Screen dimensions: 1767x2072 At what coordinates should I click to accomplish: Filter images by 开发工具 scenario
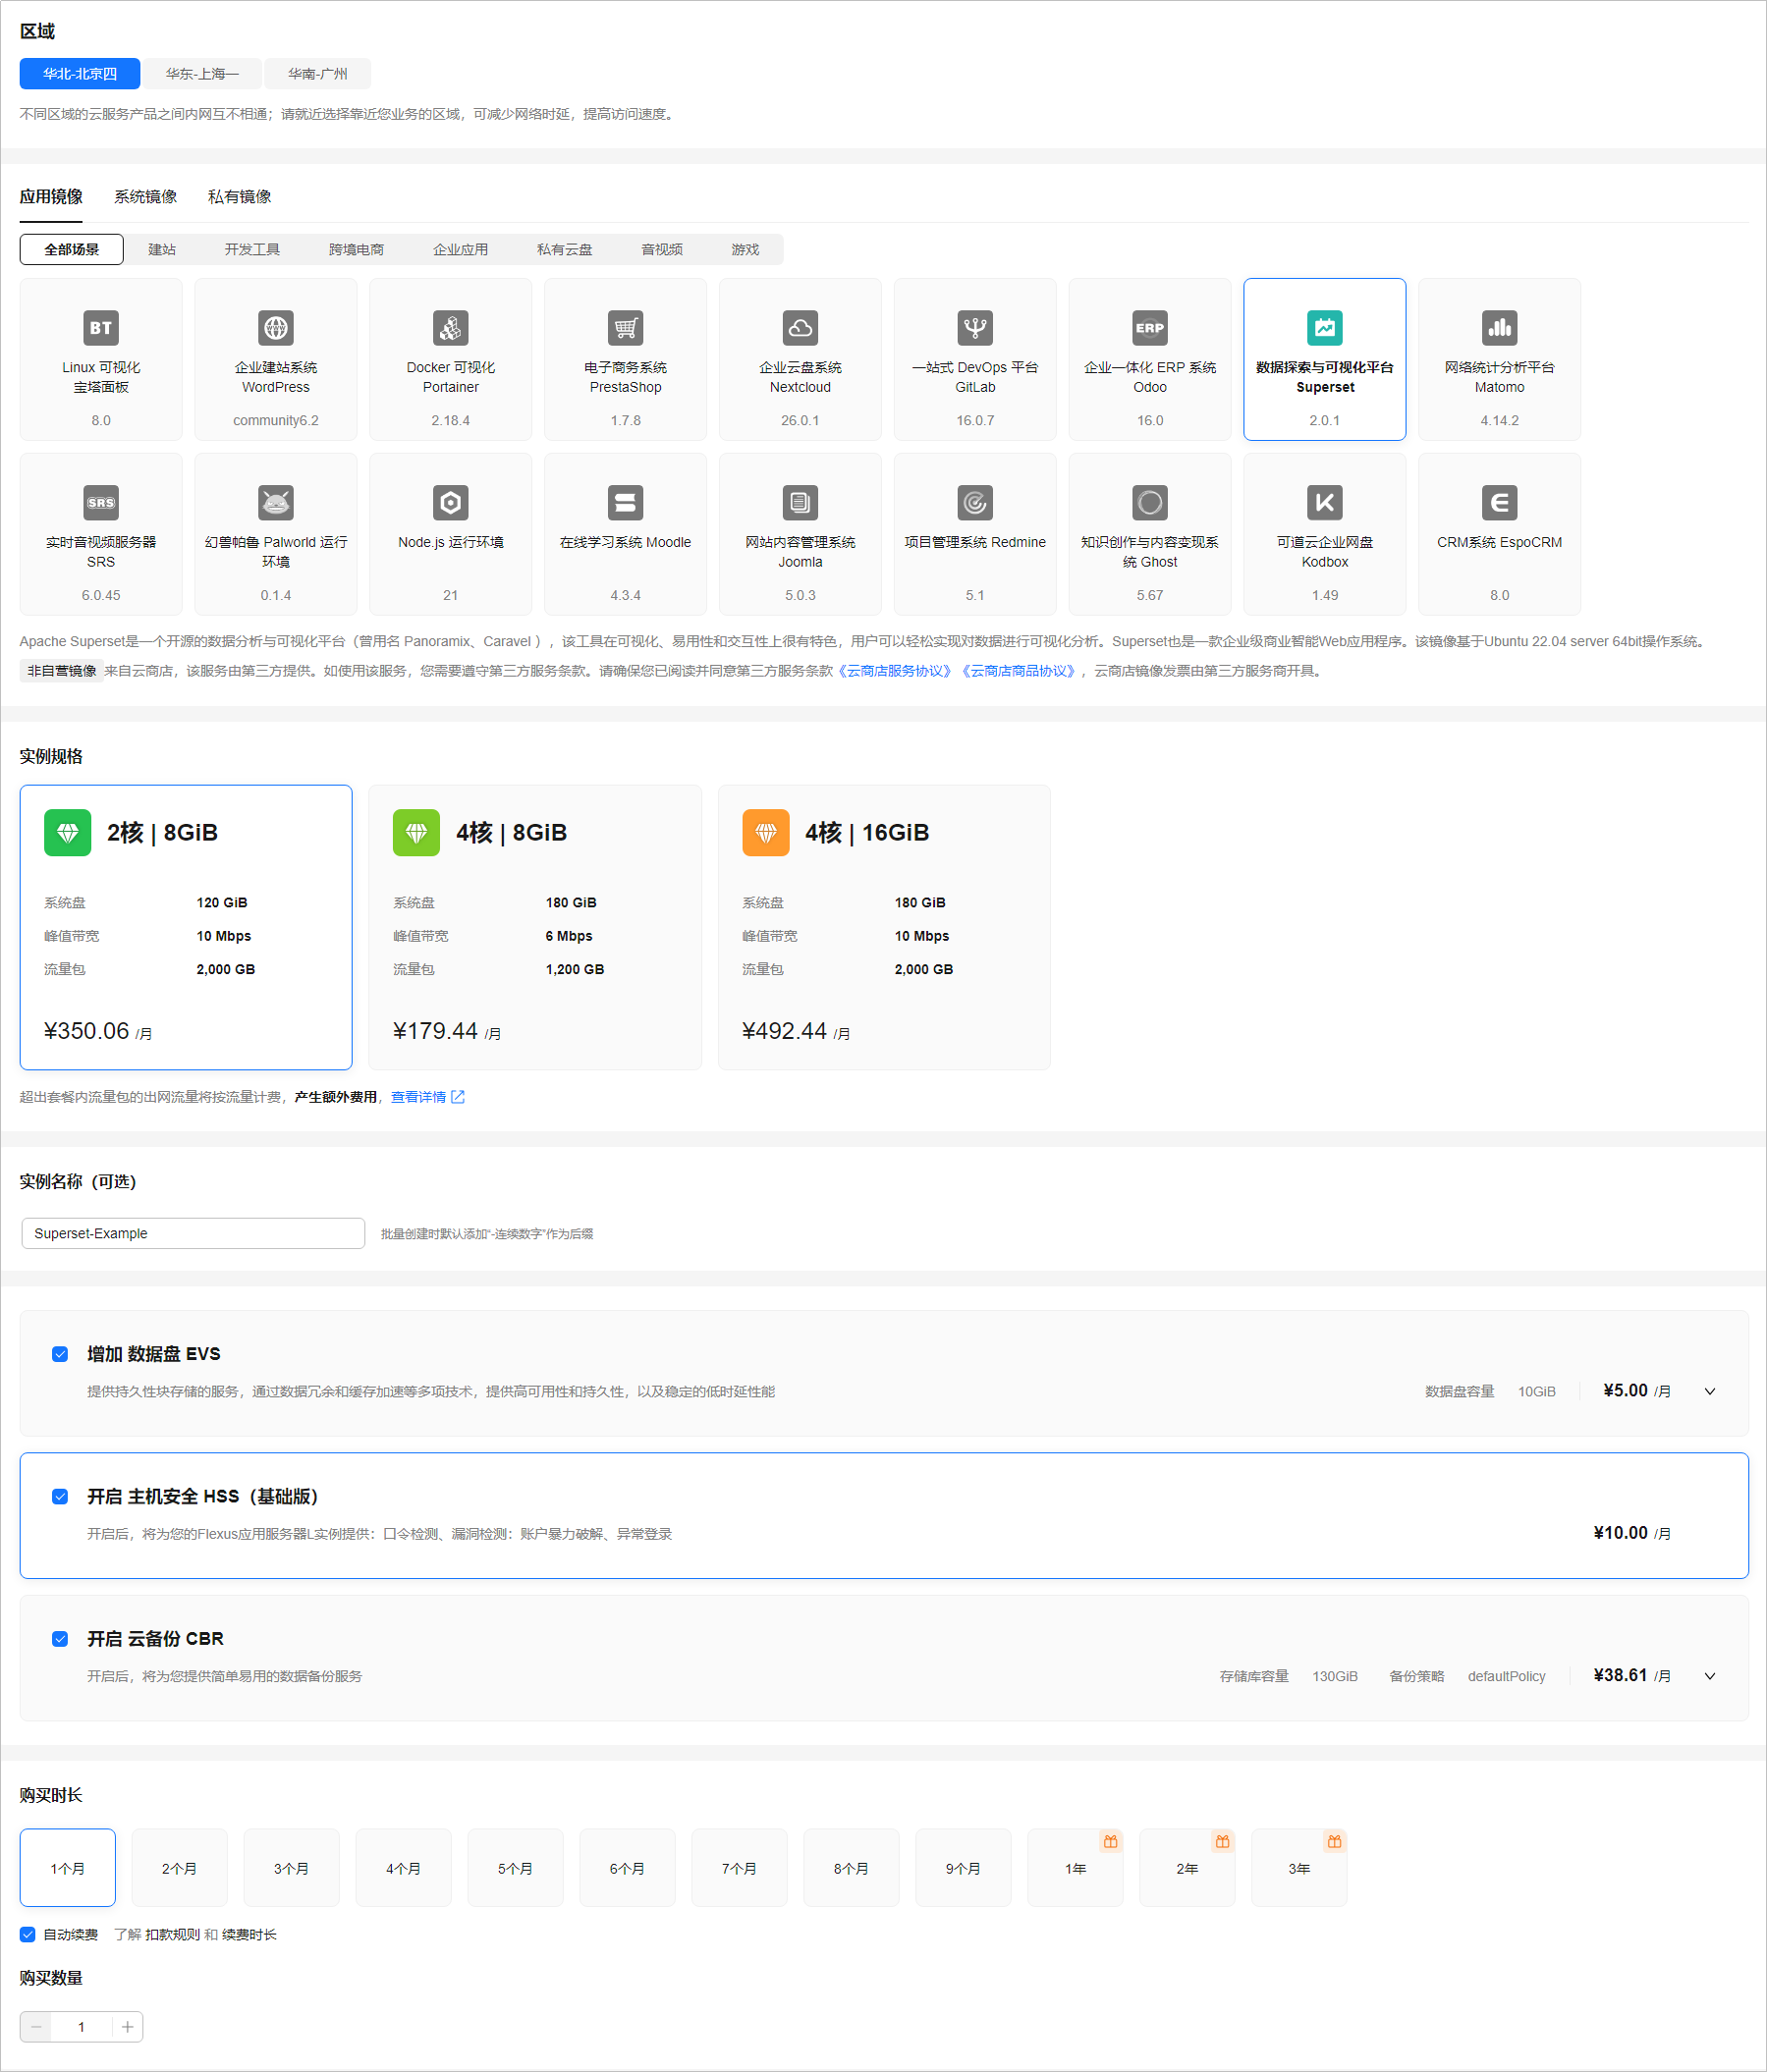(252, 250)
